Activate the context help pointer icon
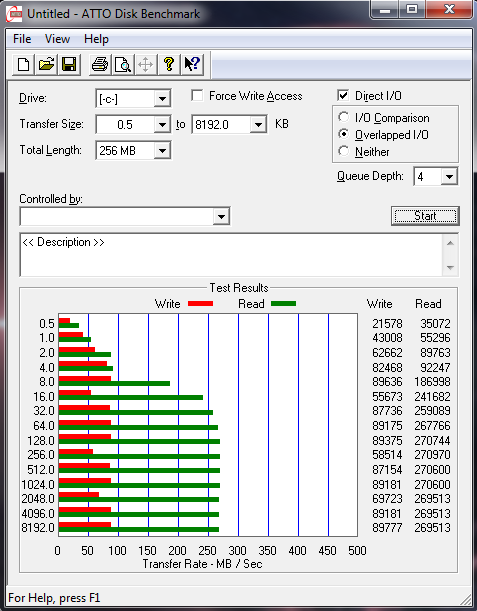The width and height of the screenshot is (477, 611). pos(192,64)
